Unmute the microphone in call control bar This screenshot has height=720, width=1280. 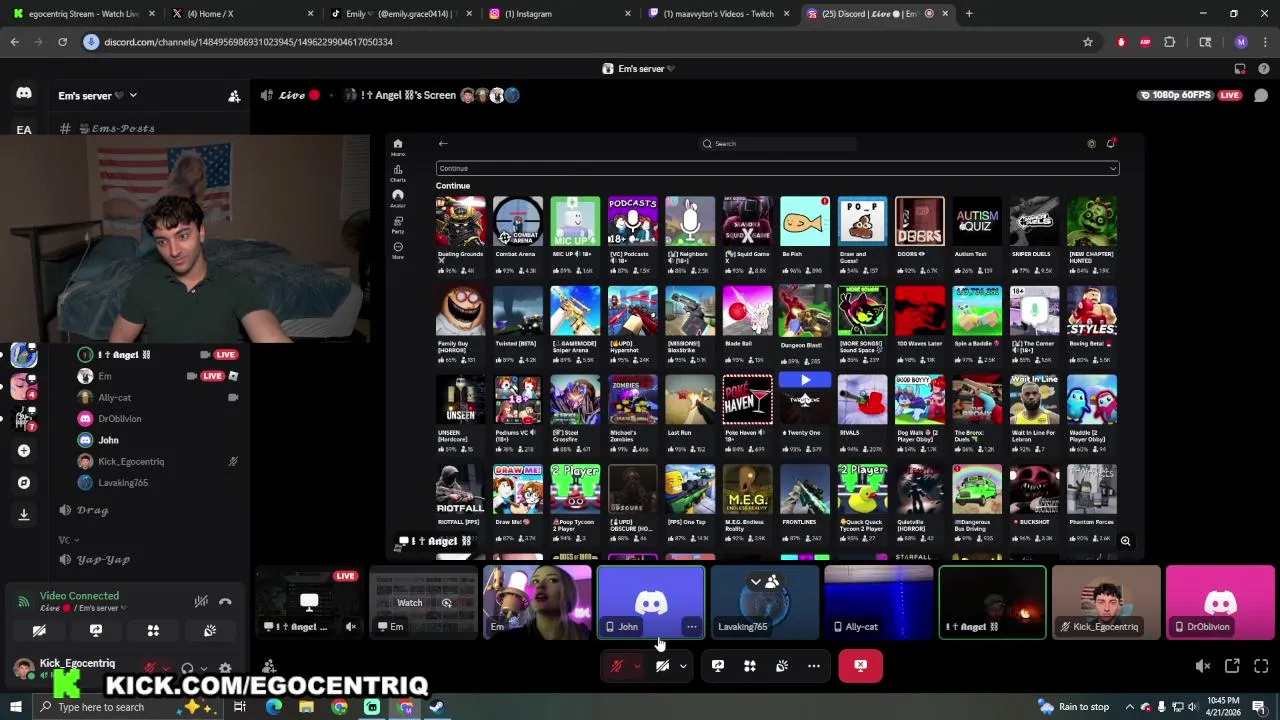(617, 666)
